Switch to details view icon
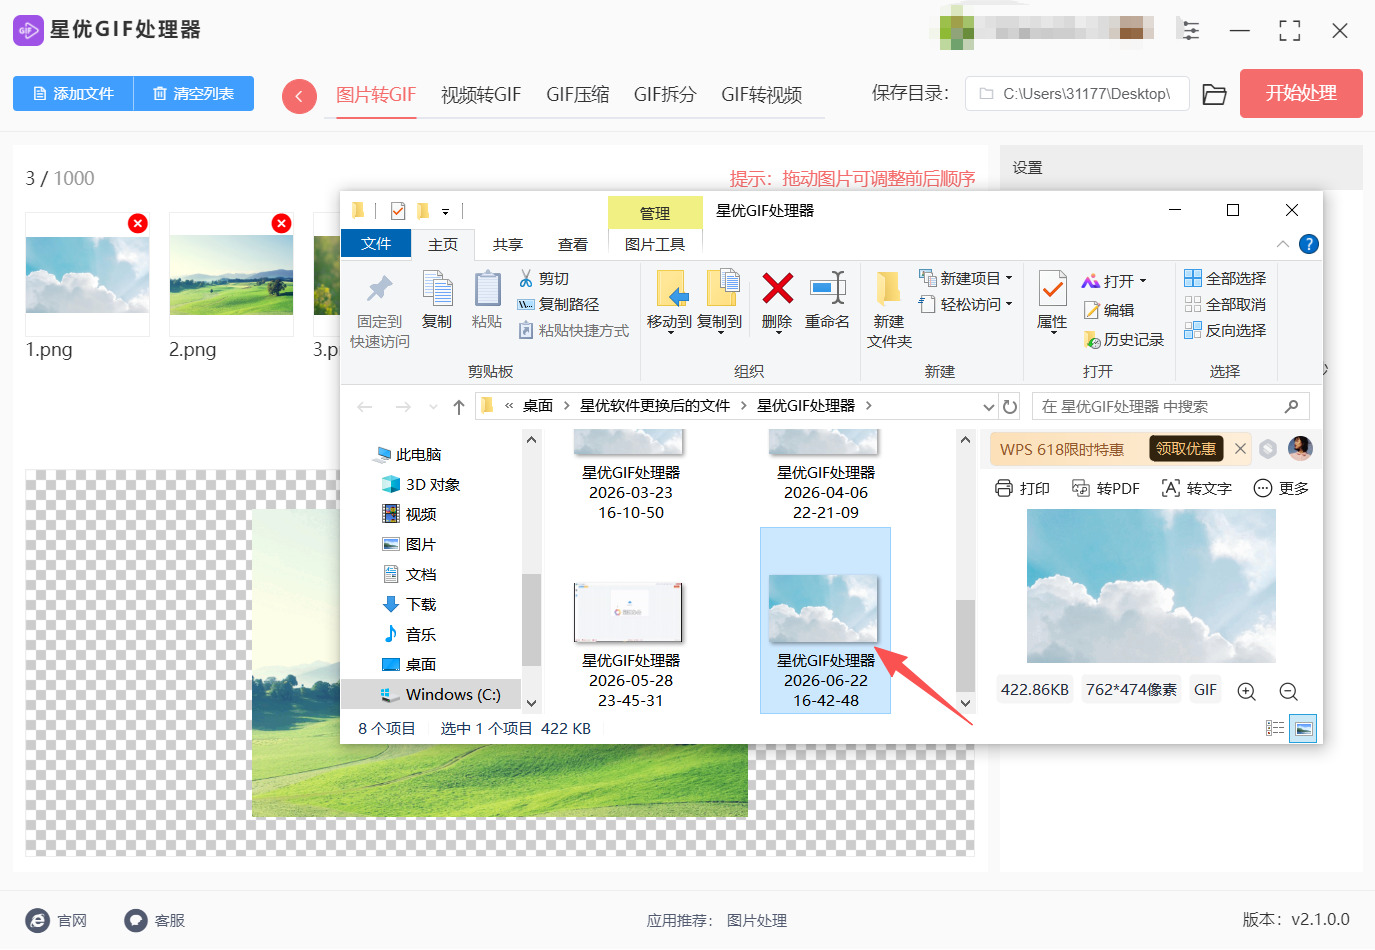 click(1275, 728)
